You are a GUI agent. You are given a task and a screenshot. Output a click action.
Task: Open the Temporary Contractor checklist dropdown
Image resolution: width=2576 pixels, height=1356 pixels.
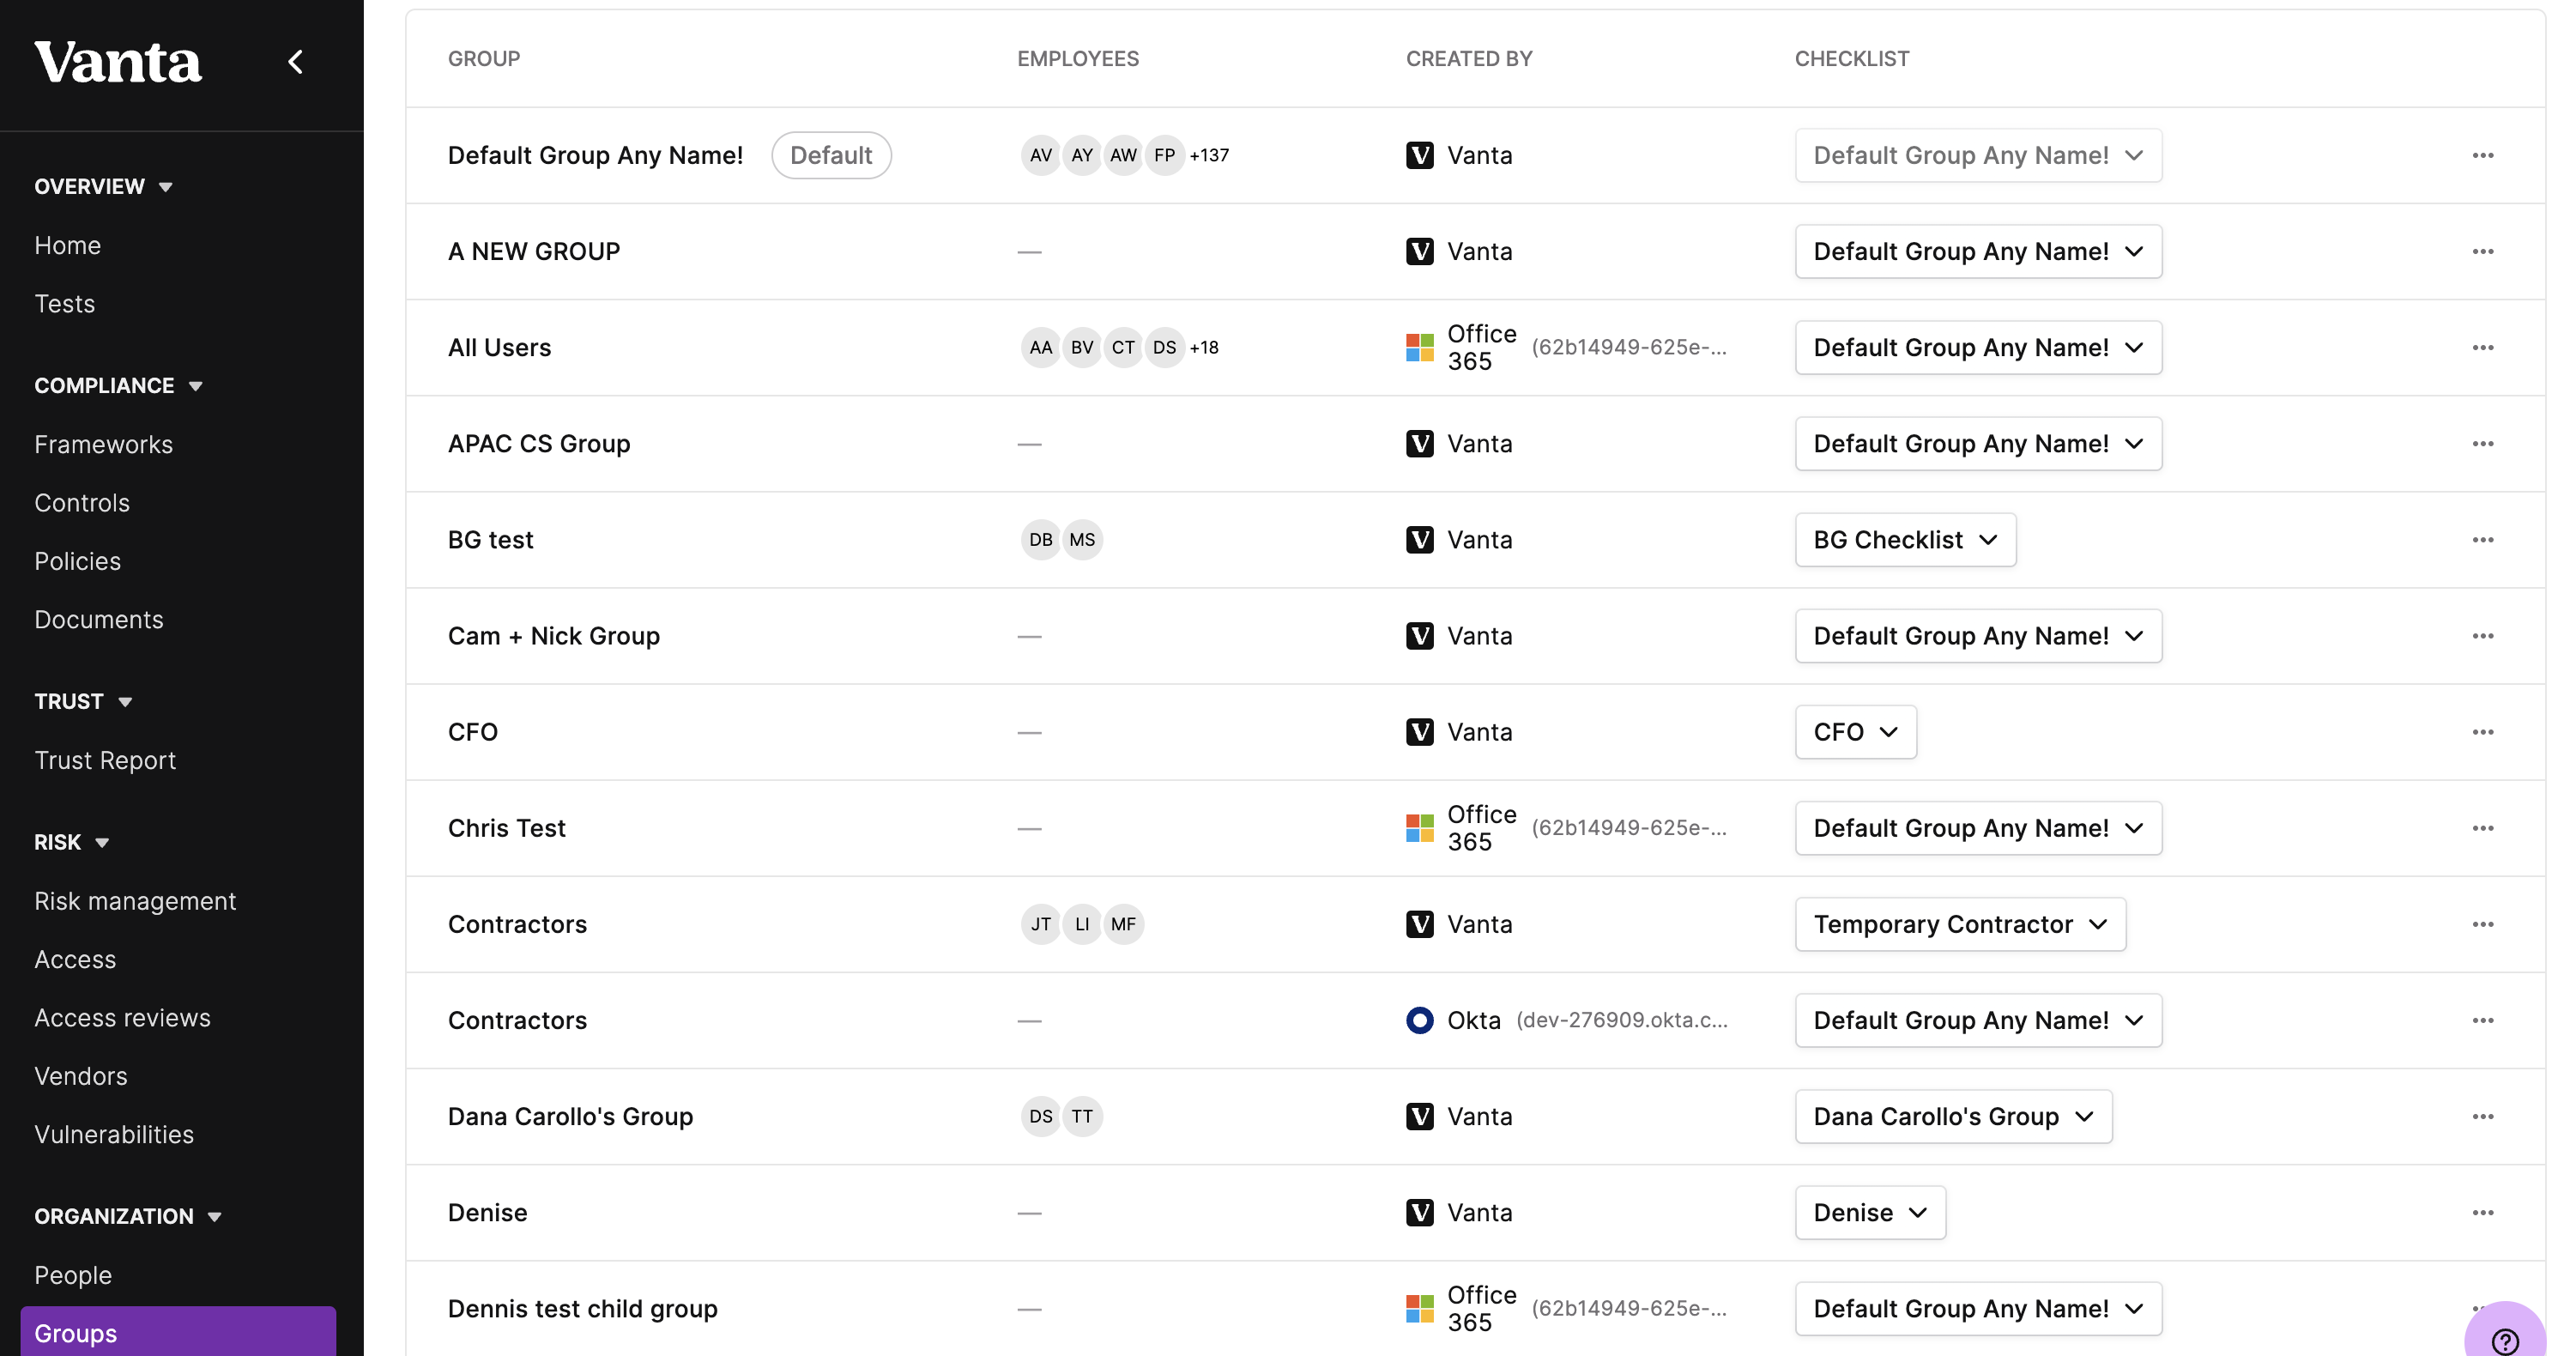point(1960,924)
